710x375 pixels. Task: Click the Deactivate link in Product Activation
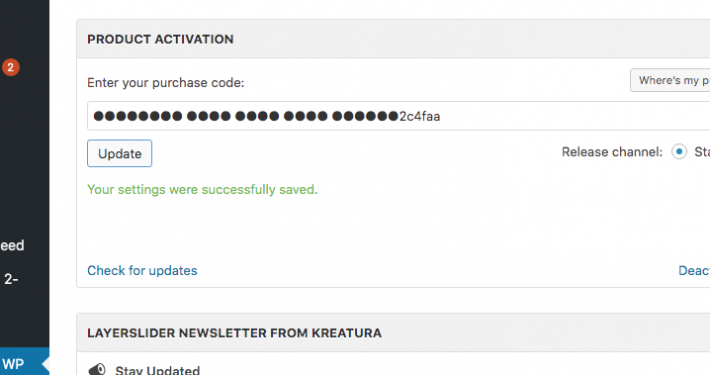pyautogui.click(x=694, y=270)
